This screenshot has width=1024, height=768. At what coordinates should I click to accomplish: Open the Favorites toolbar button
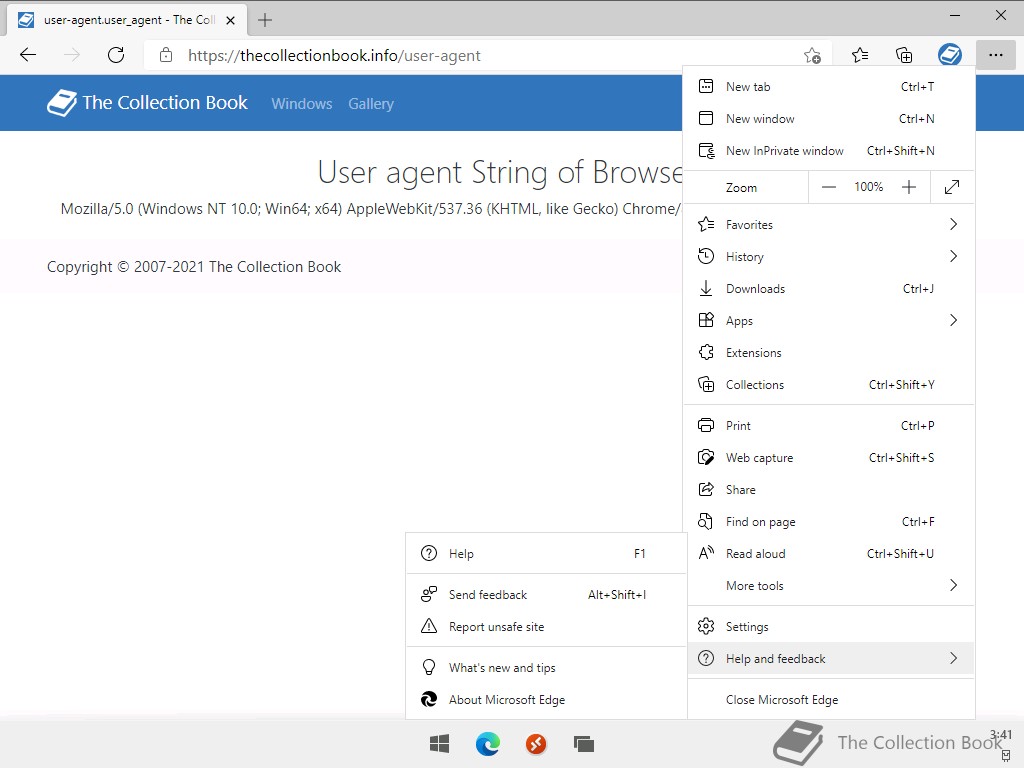pyautogui.click(x=860, y=55)
